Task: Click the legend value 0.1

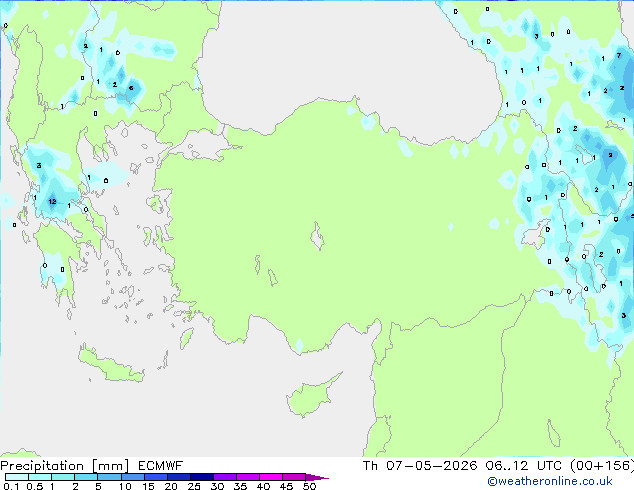Action: (x=11, y=486)
